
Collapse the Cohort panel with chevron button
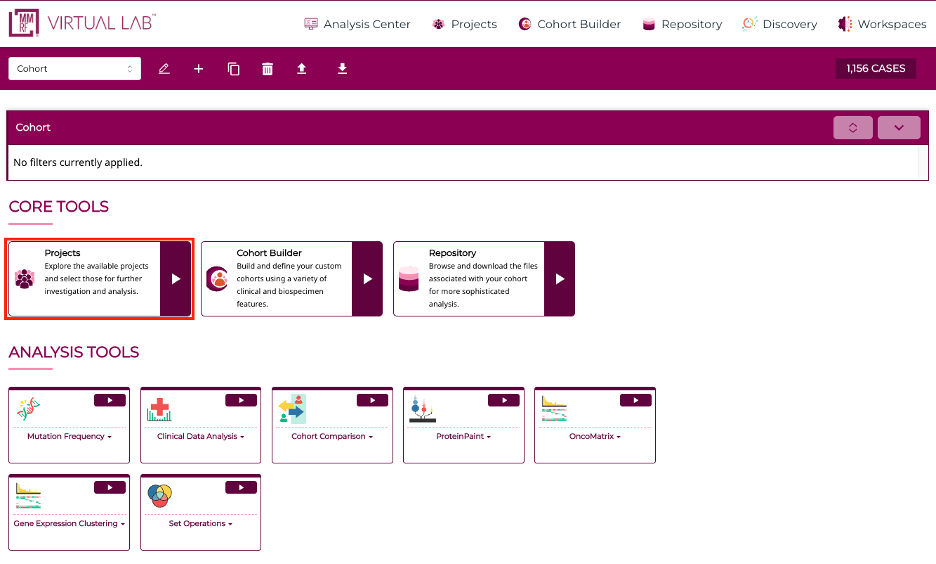[x=899, y=128]
